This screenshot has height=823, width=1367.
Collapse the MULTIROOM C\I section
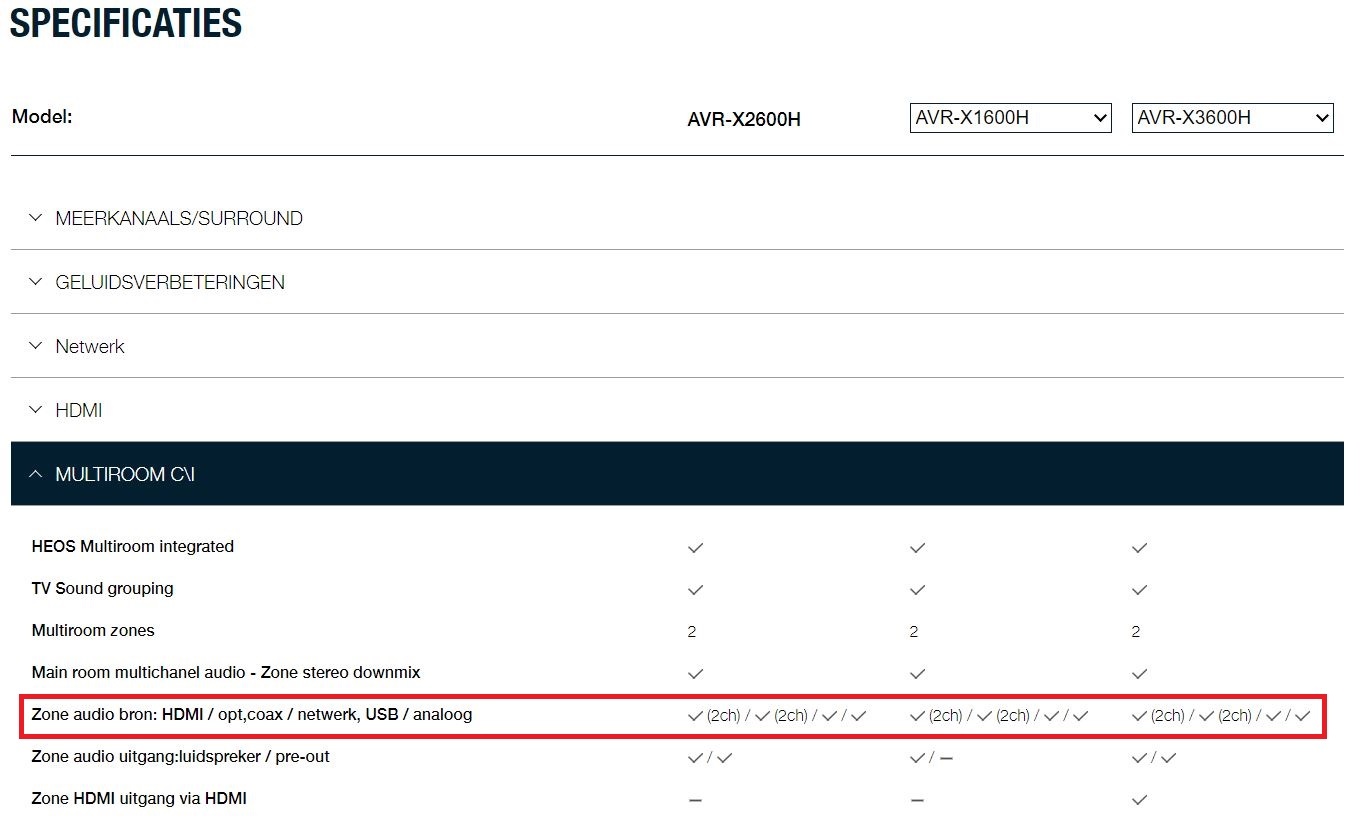tap(677, 474)
